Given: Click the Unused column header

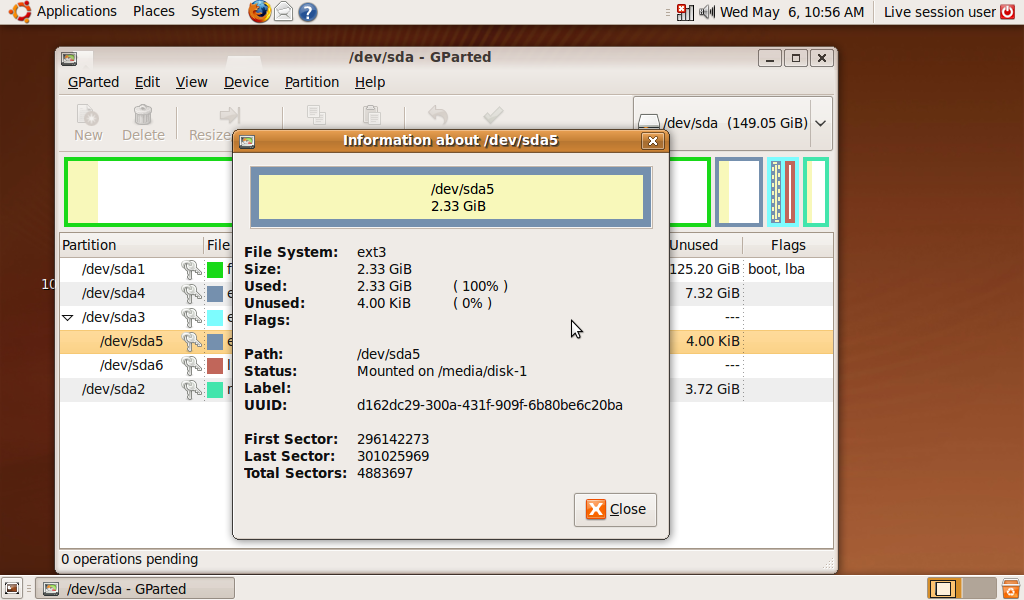Looking at the screenshot, I should 705,245.
